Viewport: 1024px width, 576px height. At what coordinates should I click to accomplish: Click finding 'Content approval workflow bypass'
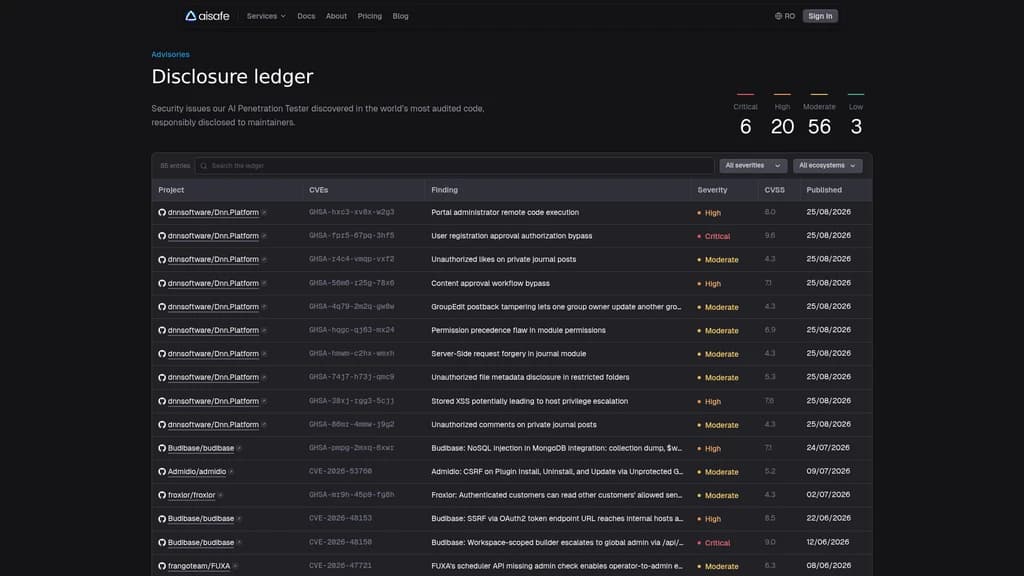pyautogui.click(x=490, y=283)
